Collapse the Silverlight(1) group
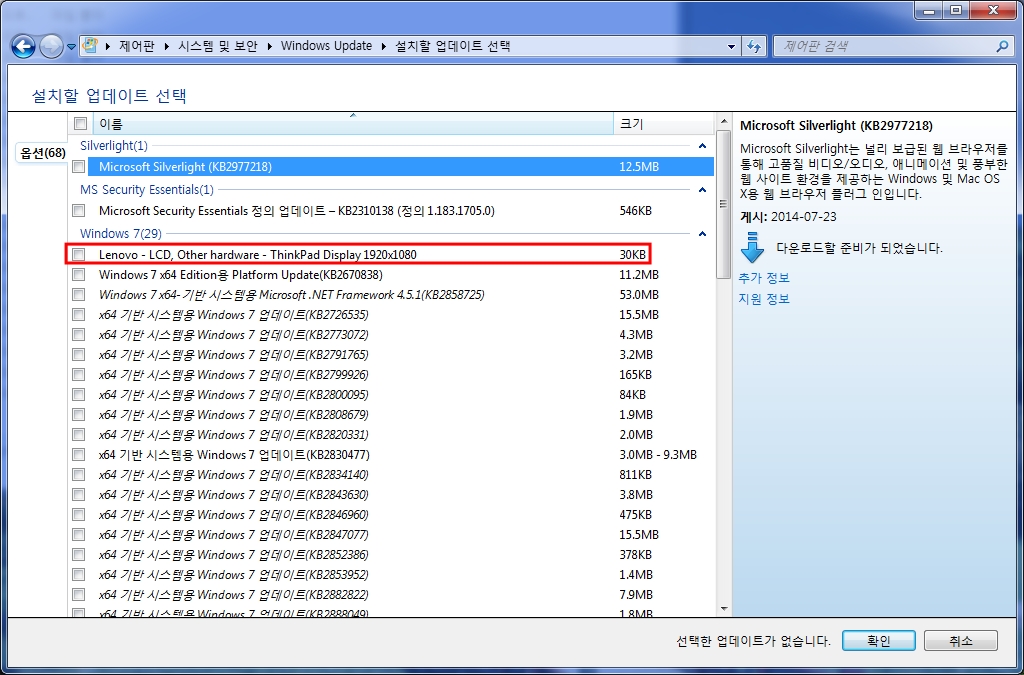The image size is (1024, 675). pos(703,146)
